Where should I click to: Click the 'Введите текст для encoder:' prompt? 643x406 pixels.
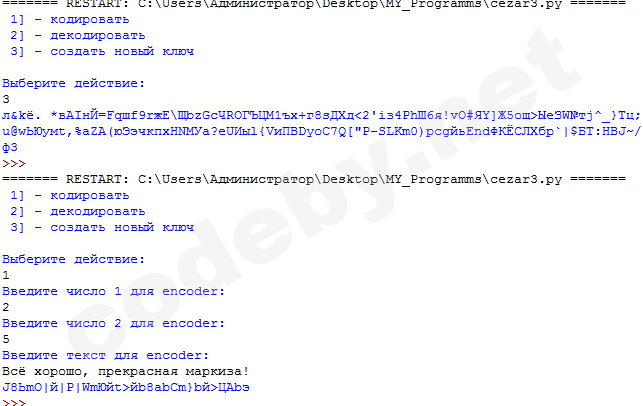click(x=105, y=356)
